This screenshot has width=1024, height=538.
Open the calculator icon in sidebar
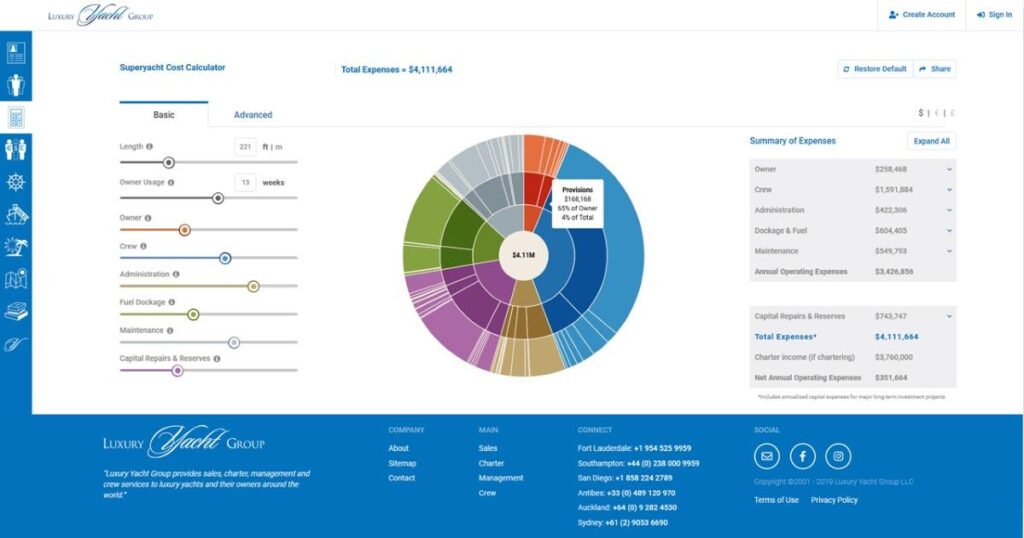16,117
